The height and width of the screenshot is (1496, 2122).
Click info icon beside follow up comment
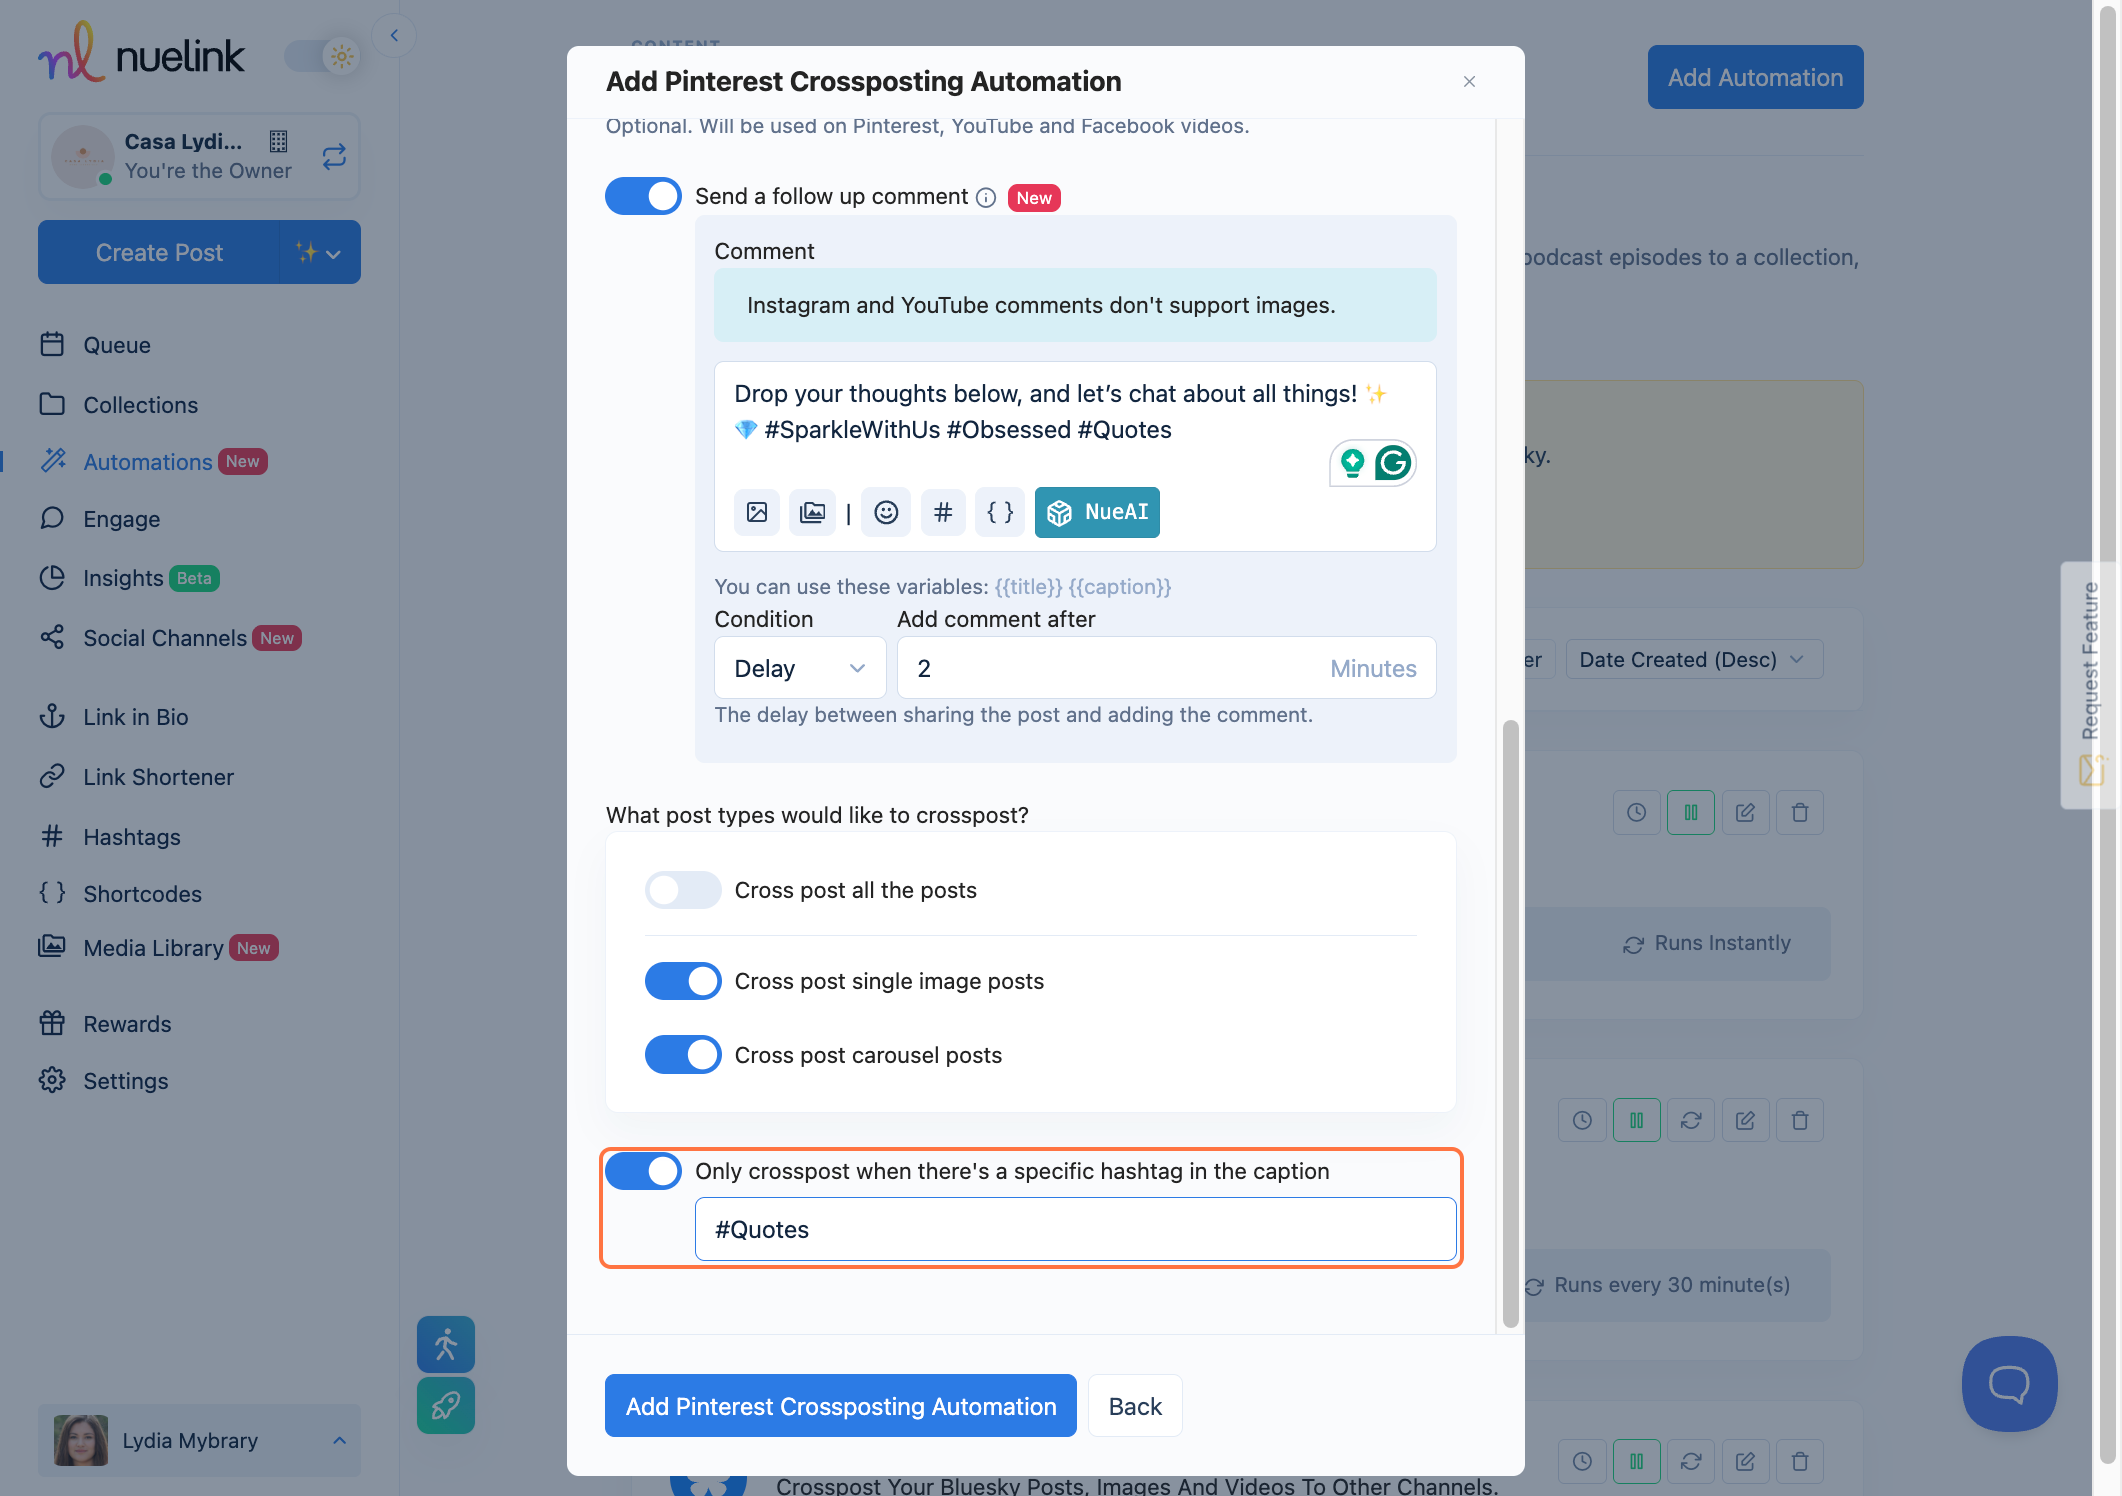click(986, 198)
